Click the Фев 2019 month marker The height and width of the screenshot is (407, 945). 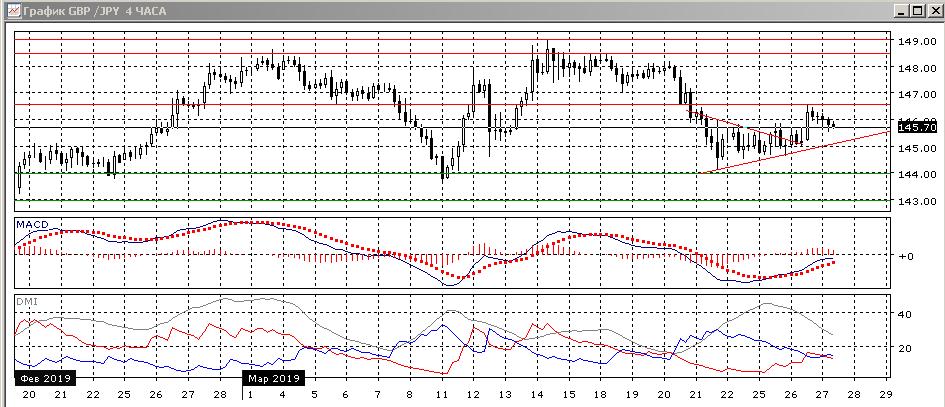(43, 379)
